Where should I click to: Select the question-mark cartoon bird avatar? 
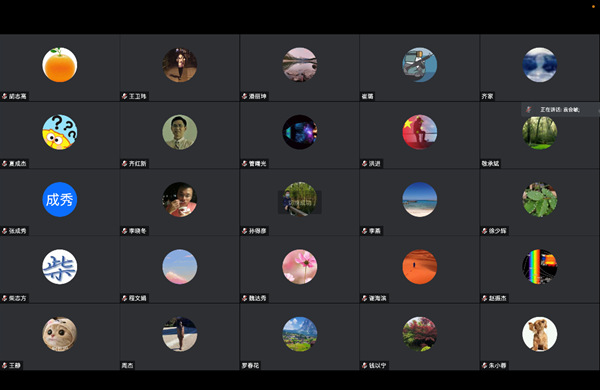click(60, 132)
